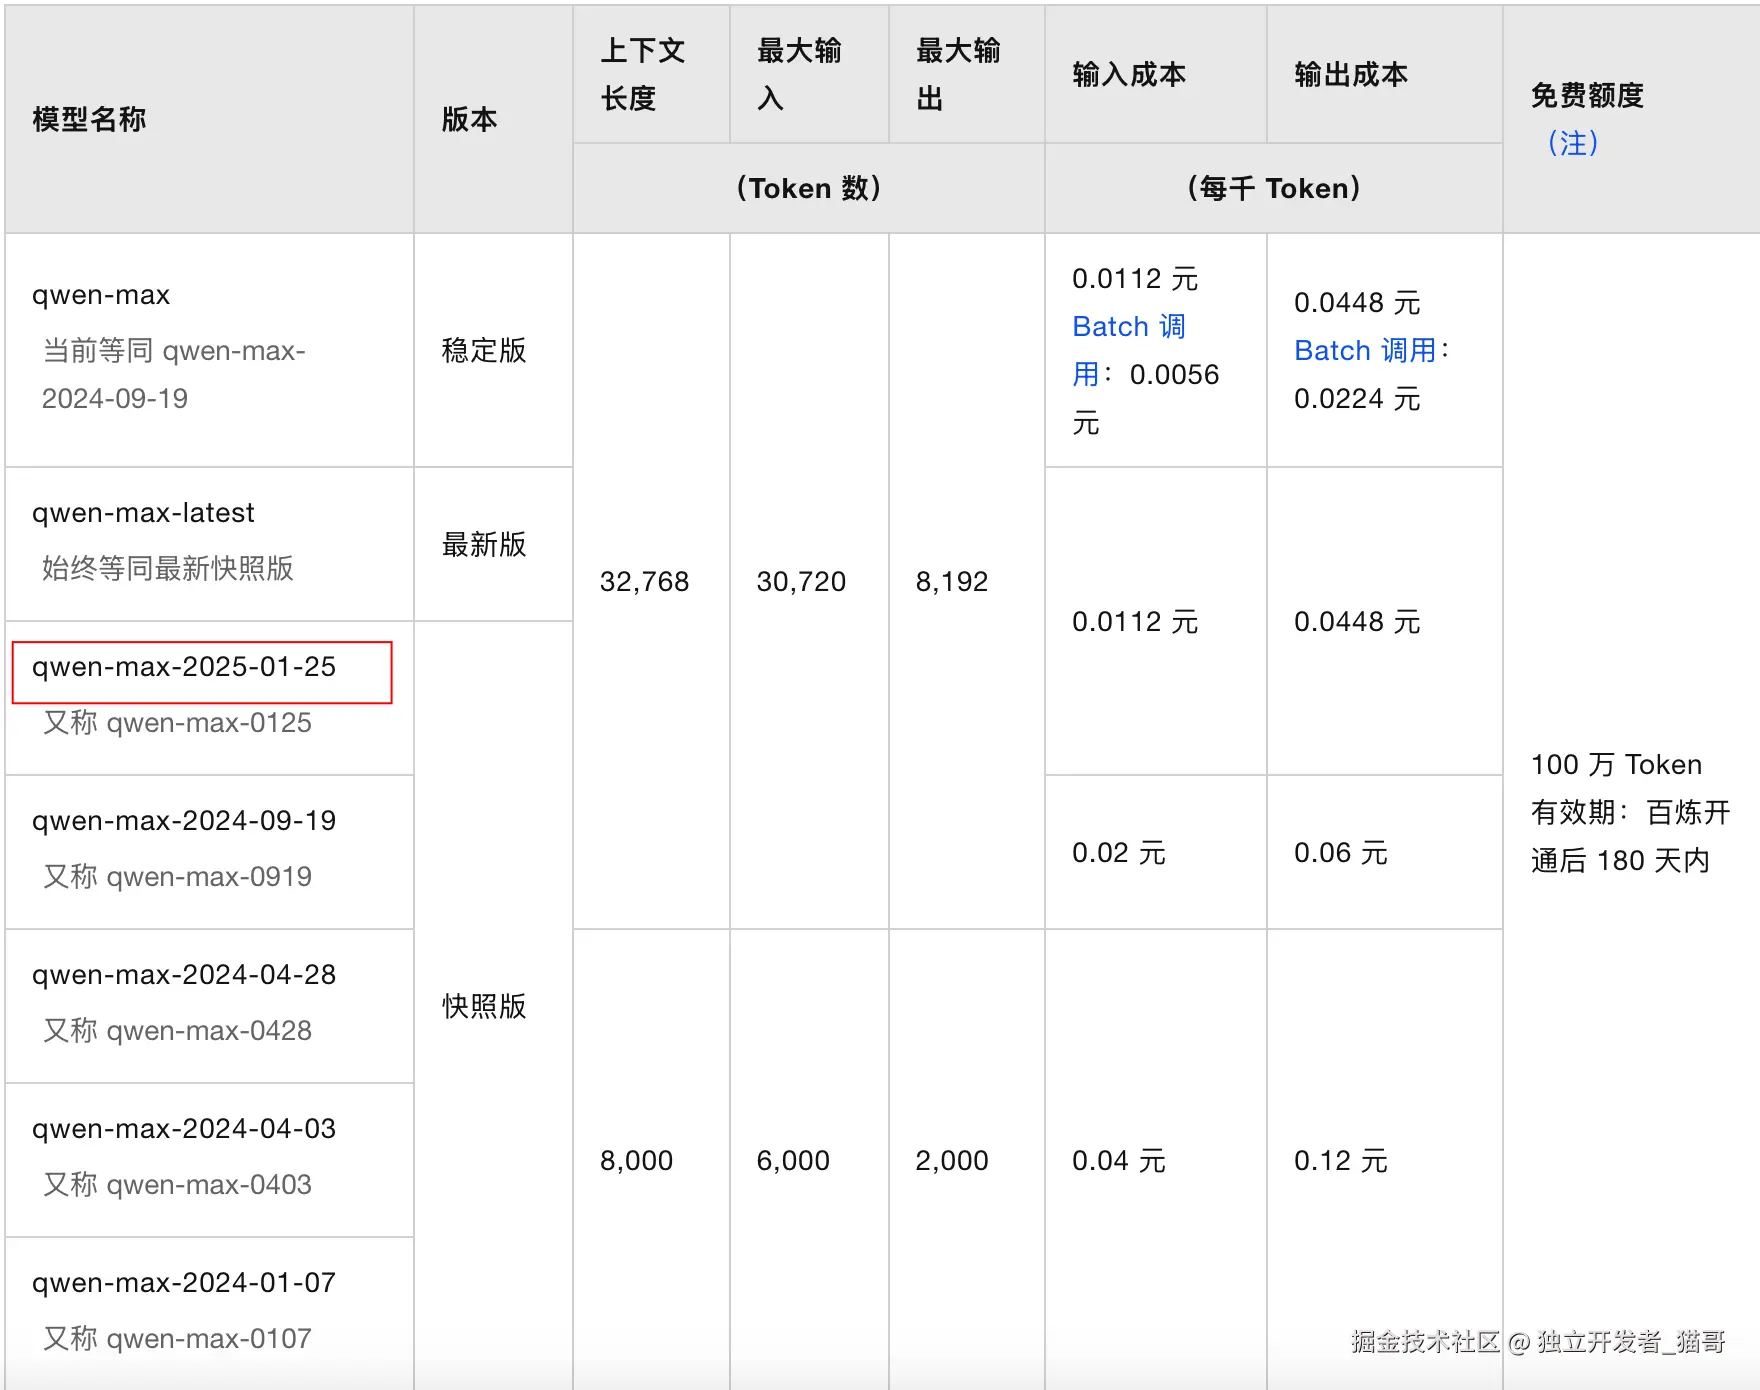Click the 又称 qwen-max-0428 alias

coord(177,1031)
